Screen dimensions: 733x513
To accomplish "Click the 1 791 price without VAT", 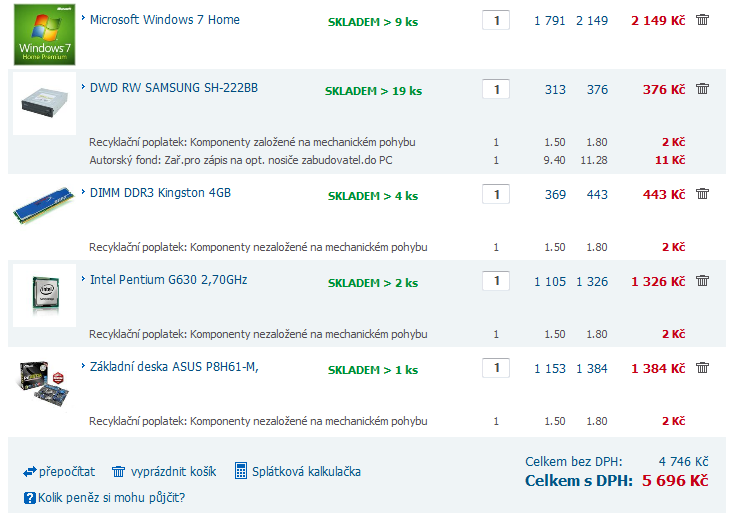I will (x=550, y=21).
